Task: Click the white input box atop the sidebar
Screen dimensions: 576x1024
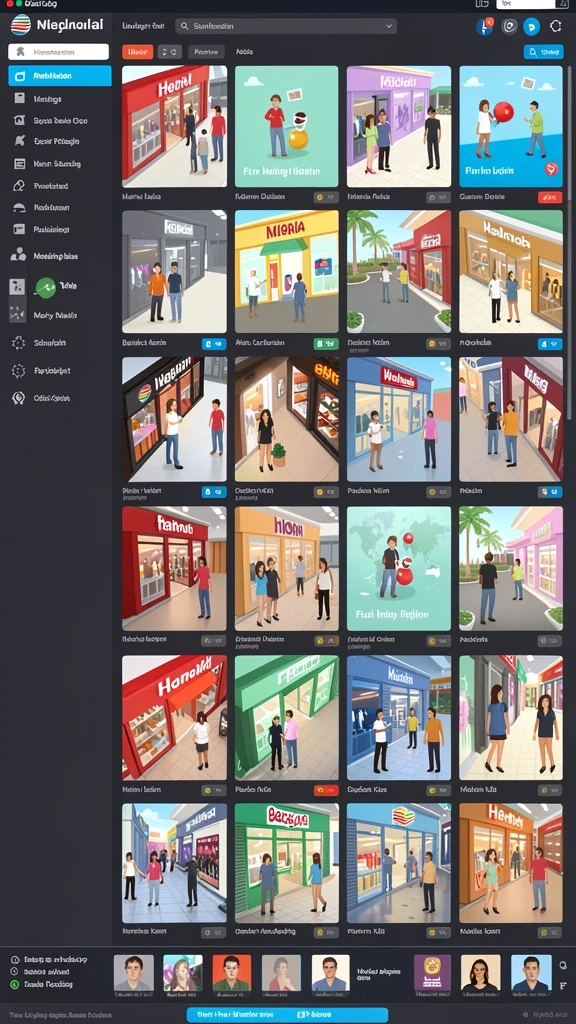Action: (59, 52)
